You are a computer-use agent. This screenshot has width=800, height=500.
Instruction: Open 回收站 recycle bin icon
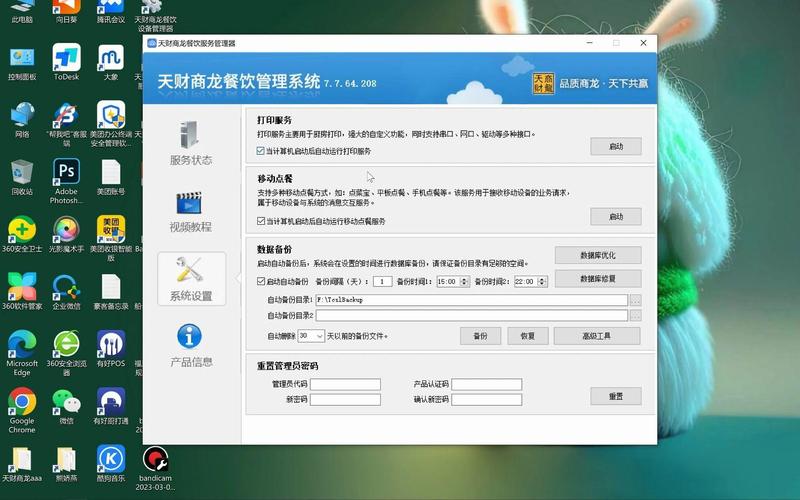coord(22,177)
